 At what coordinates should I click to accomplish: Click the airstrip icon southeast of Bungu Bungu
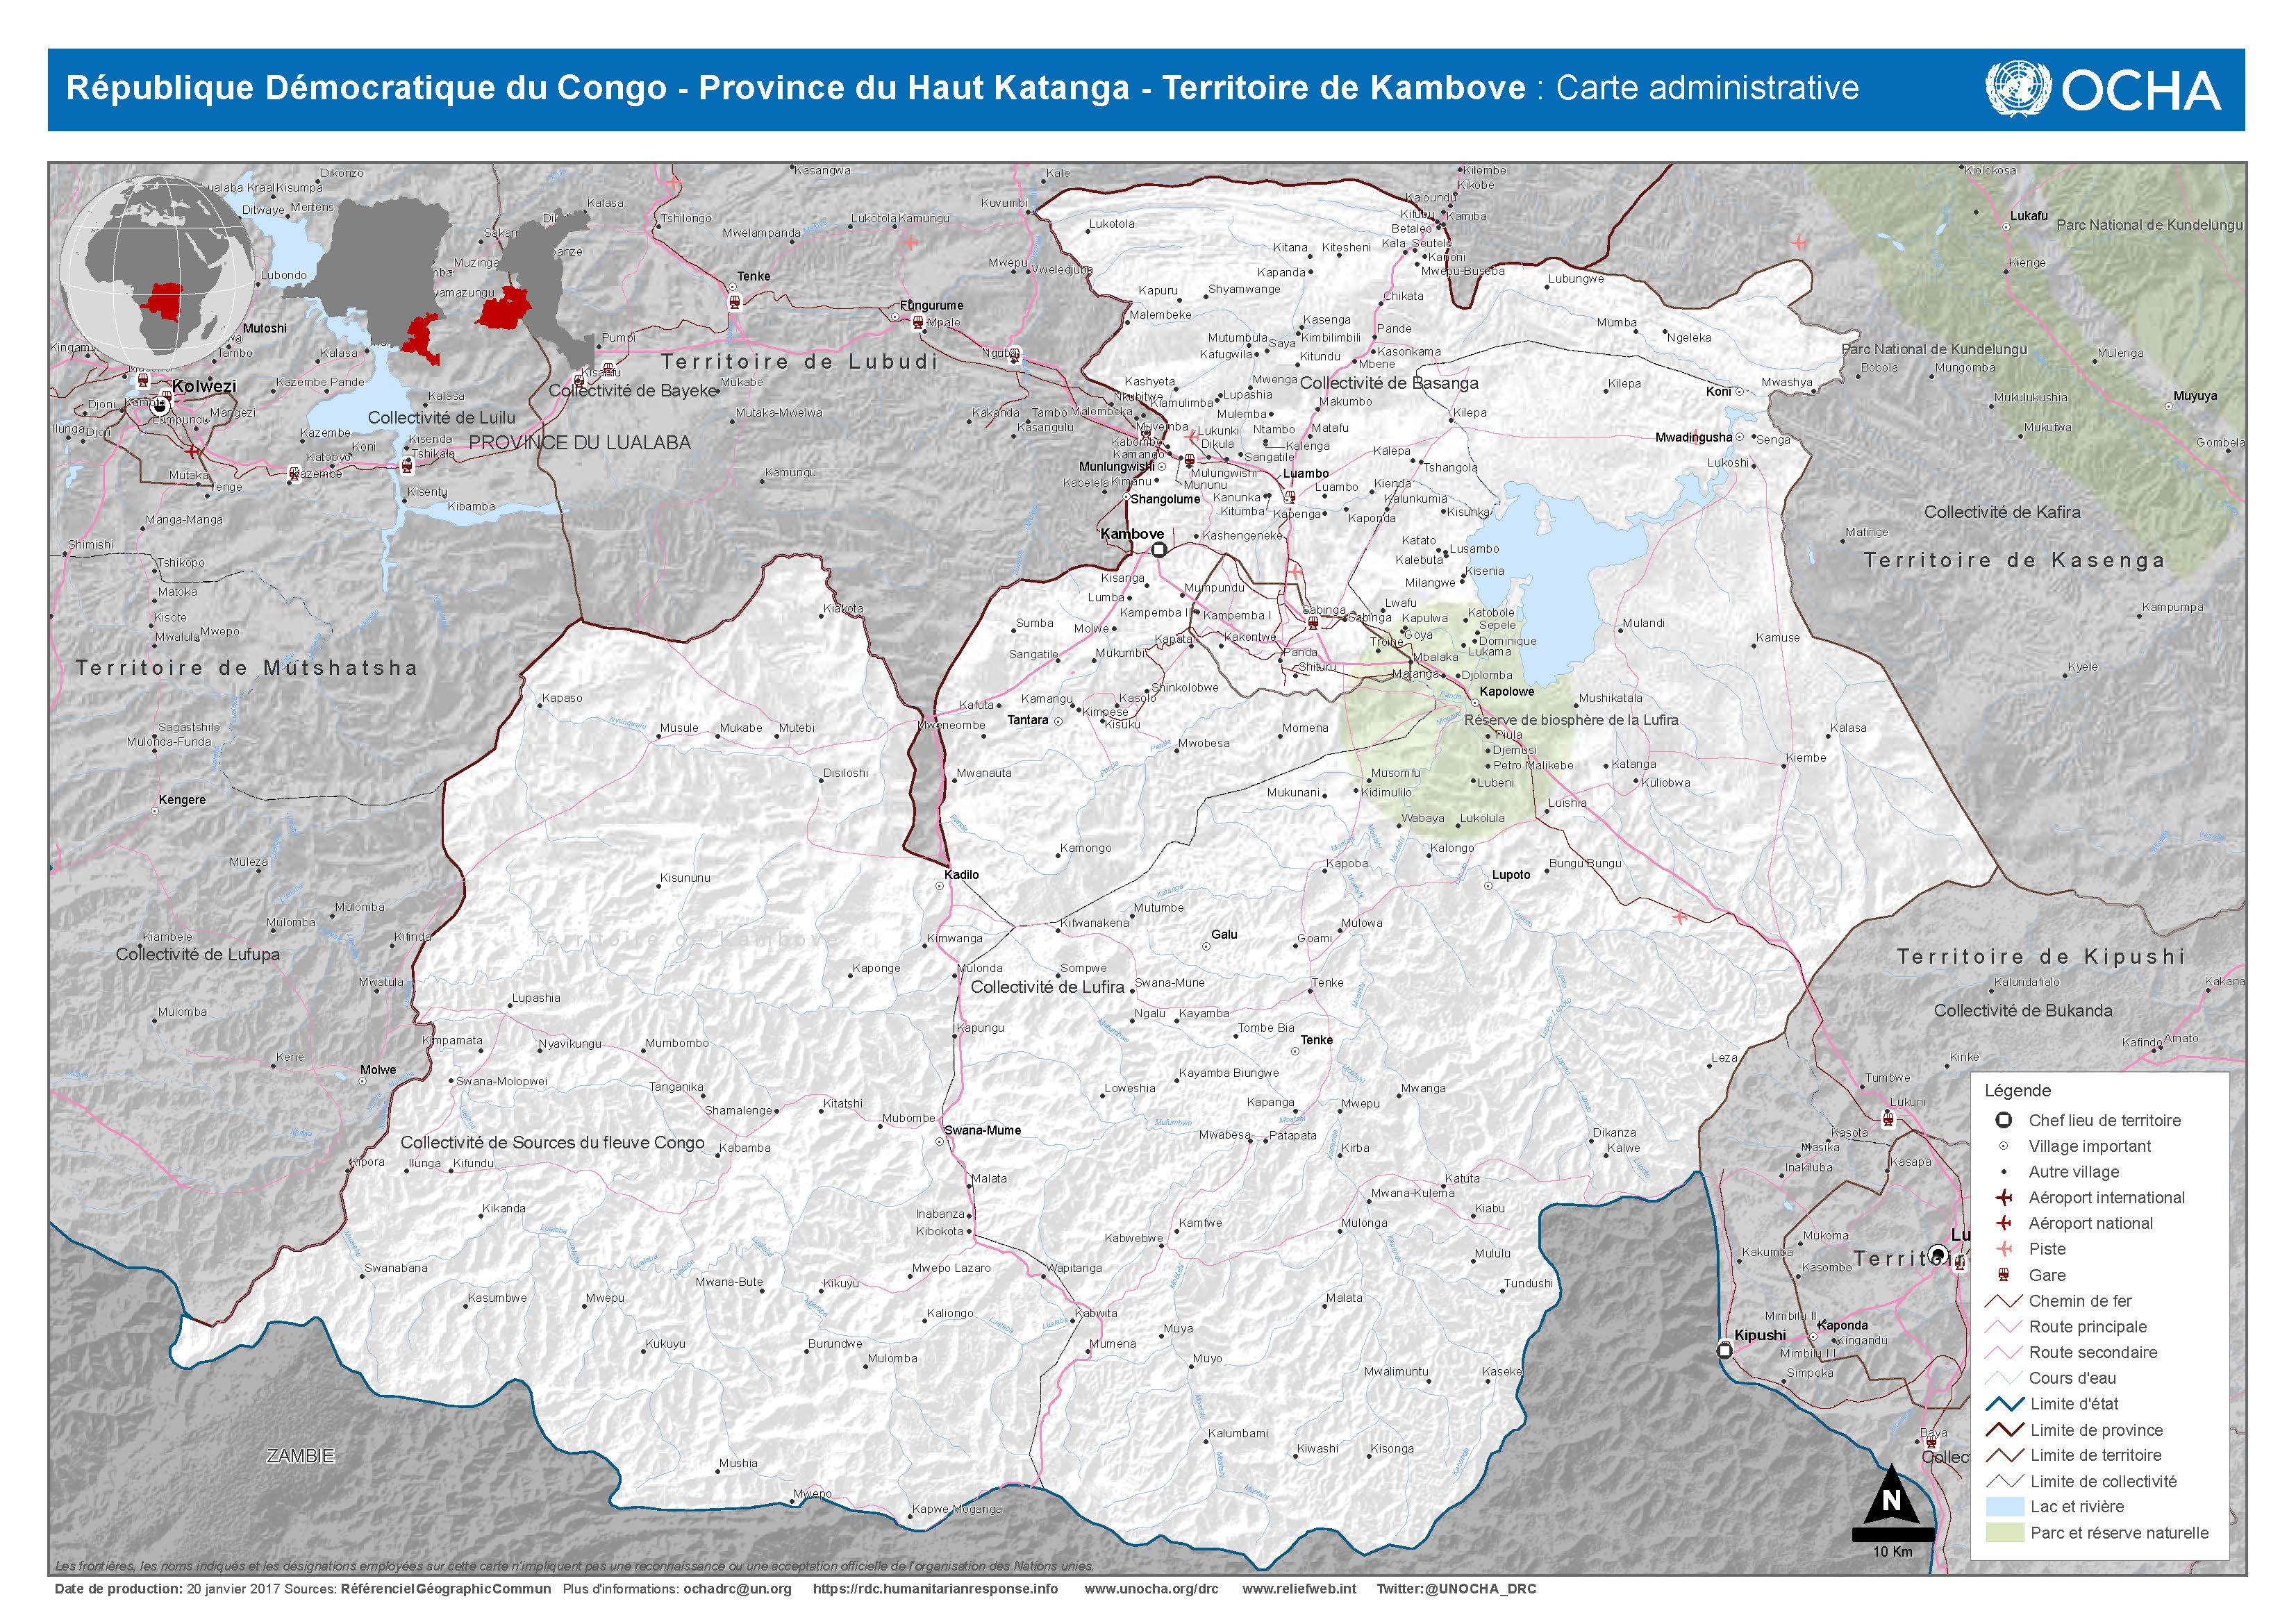click(x=1679, y=916)
